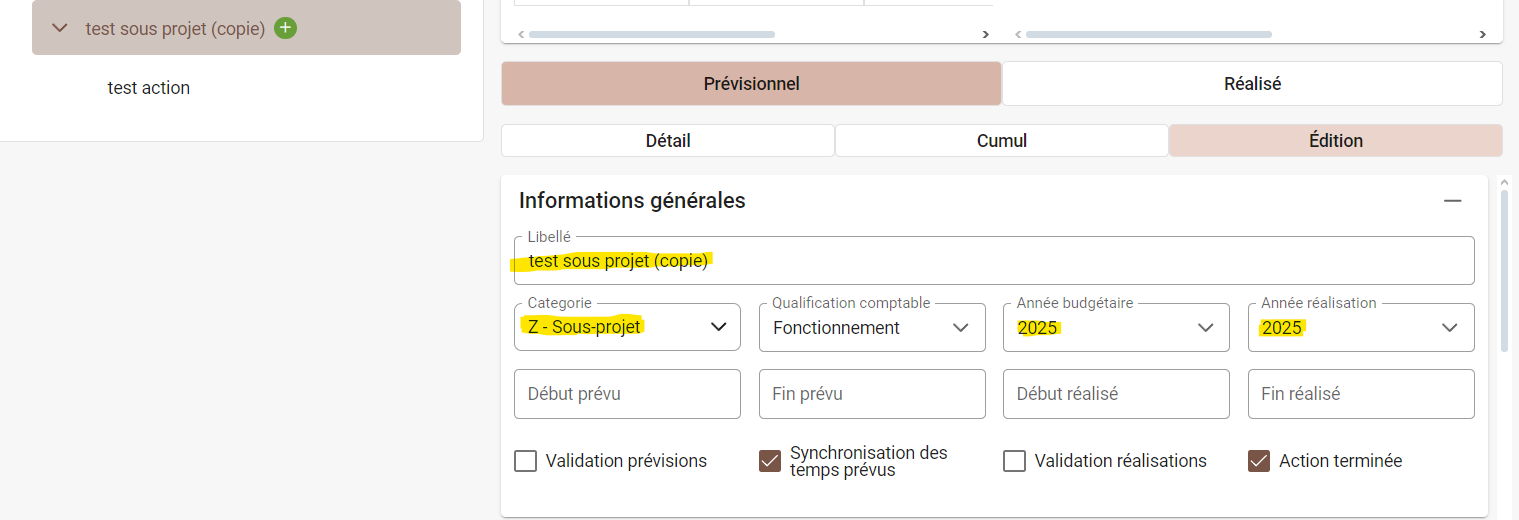The height and width of the screenshot is (520, 1519).
Task: Open the Qualification comptable dropdown
Action: point(872,328)
